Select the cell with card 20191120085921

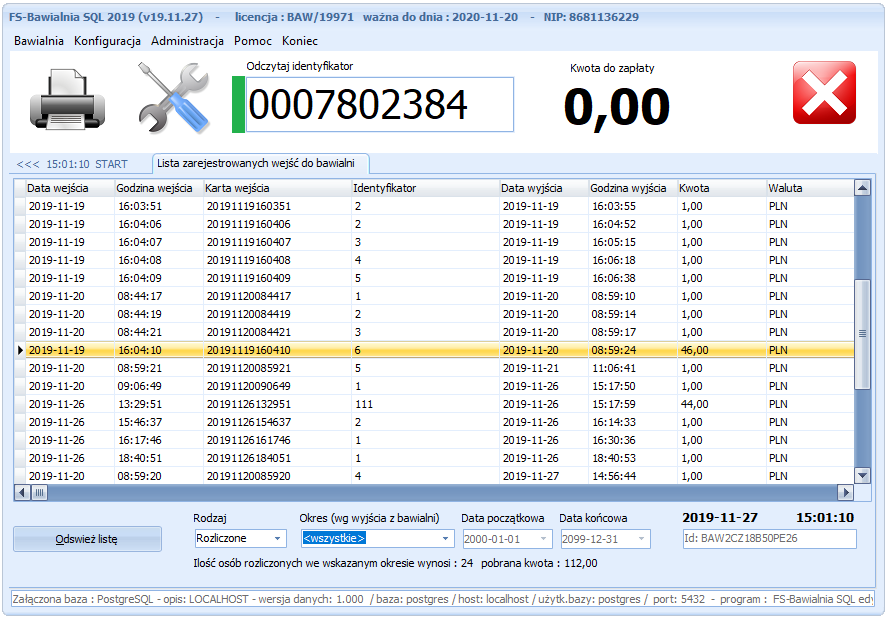point(278,368)
